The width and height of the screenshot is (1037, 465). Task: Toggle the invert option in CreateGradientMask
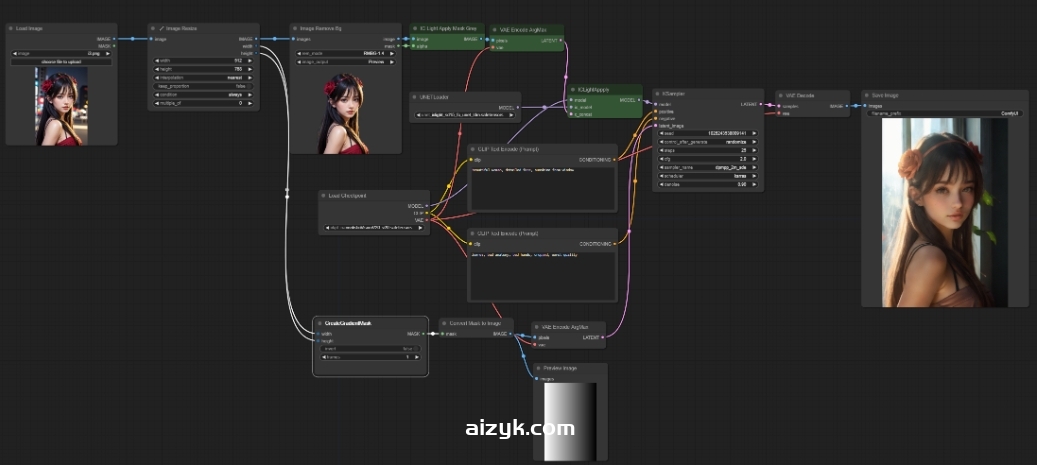point(370,348)
